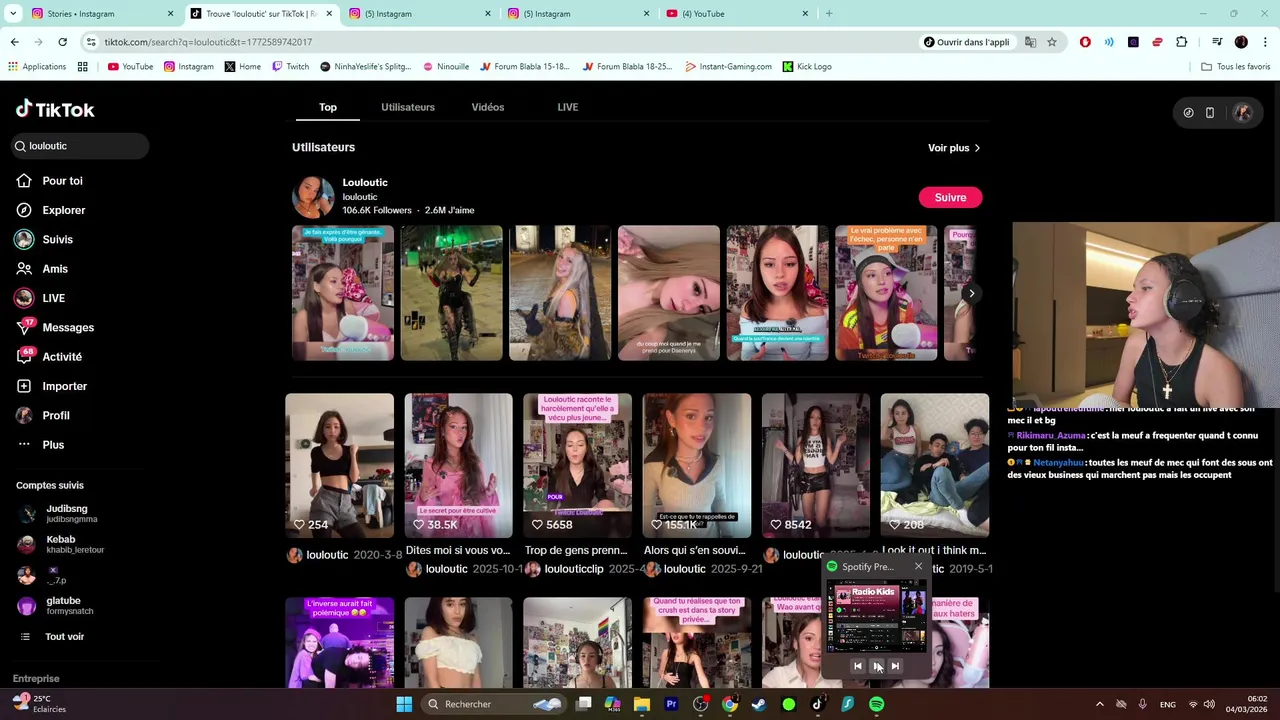1280x720 pixels.
Task: Open a new browser tab
Action: coord(829,14)
